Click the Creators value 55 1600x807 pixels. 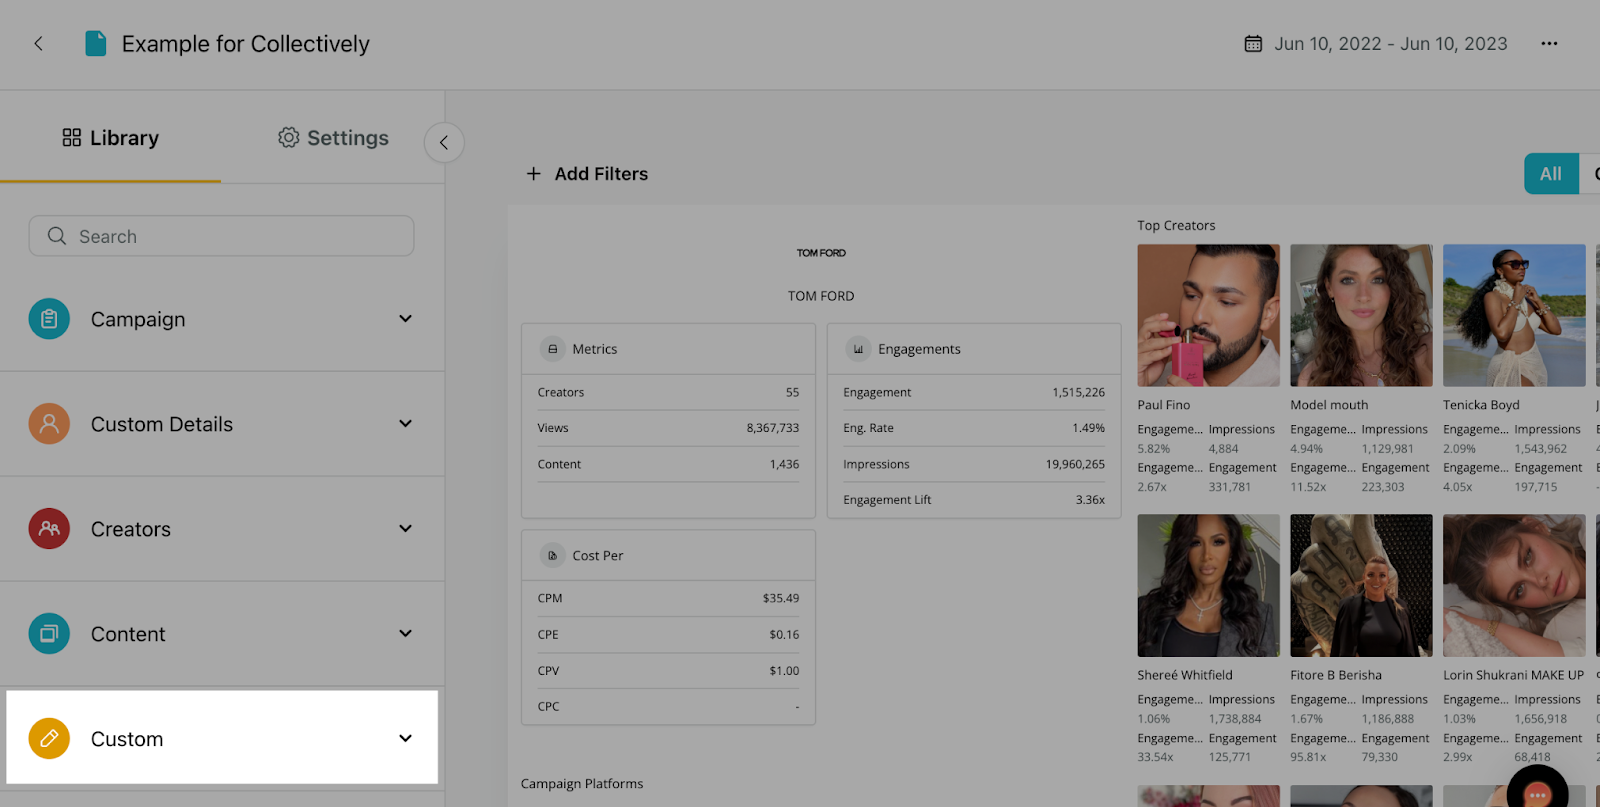792,393
